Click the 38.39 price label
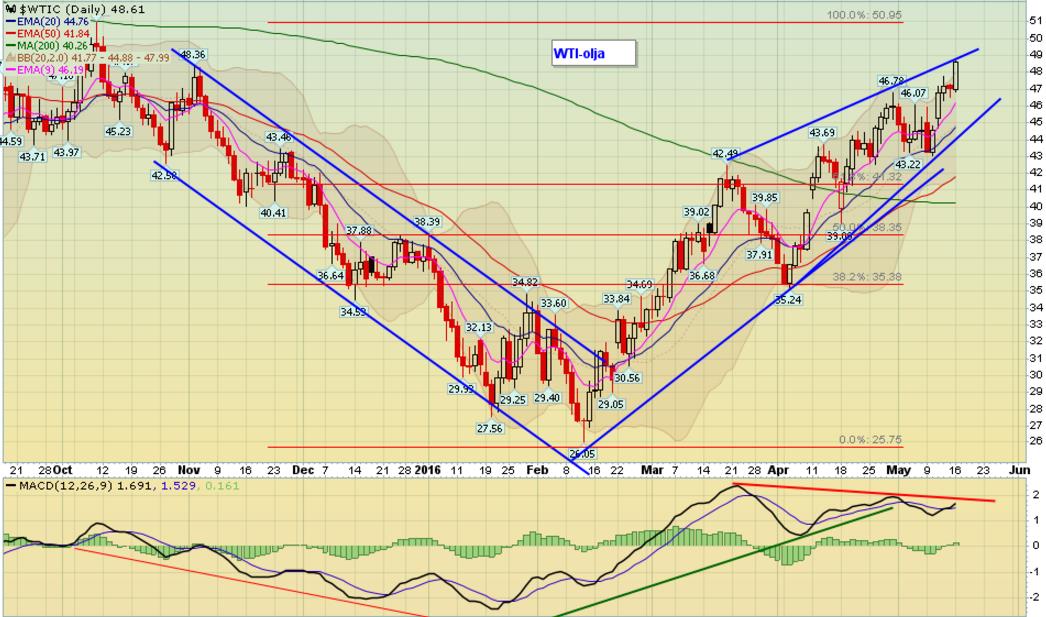 click(x=427, y=222)
